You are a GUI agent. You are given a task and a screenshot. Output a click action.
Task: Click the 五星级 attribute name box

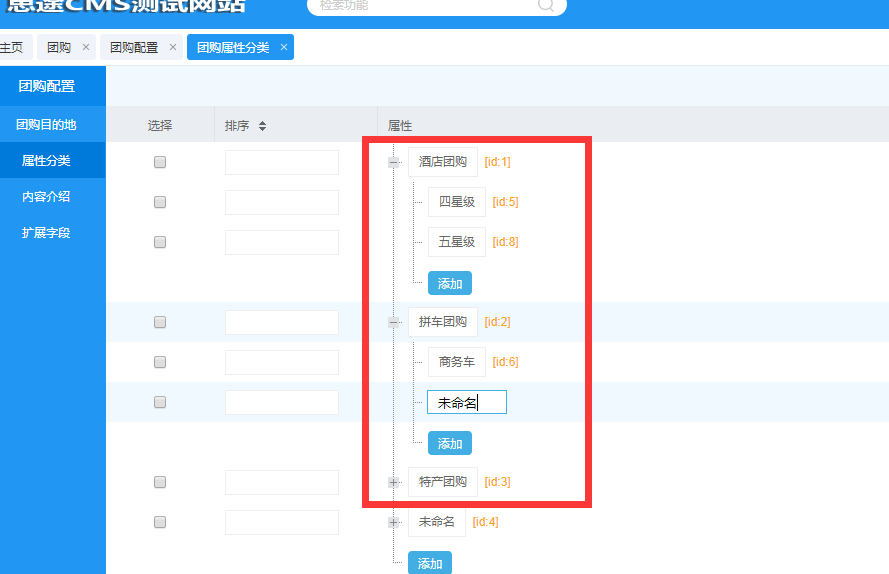(x=456, y=242)
